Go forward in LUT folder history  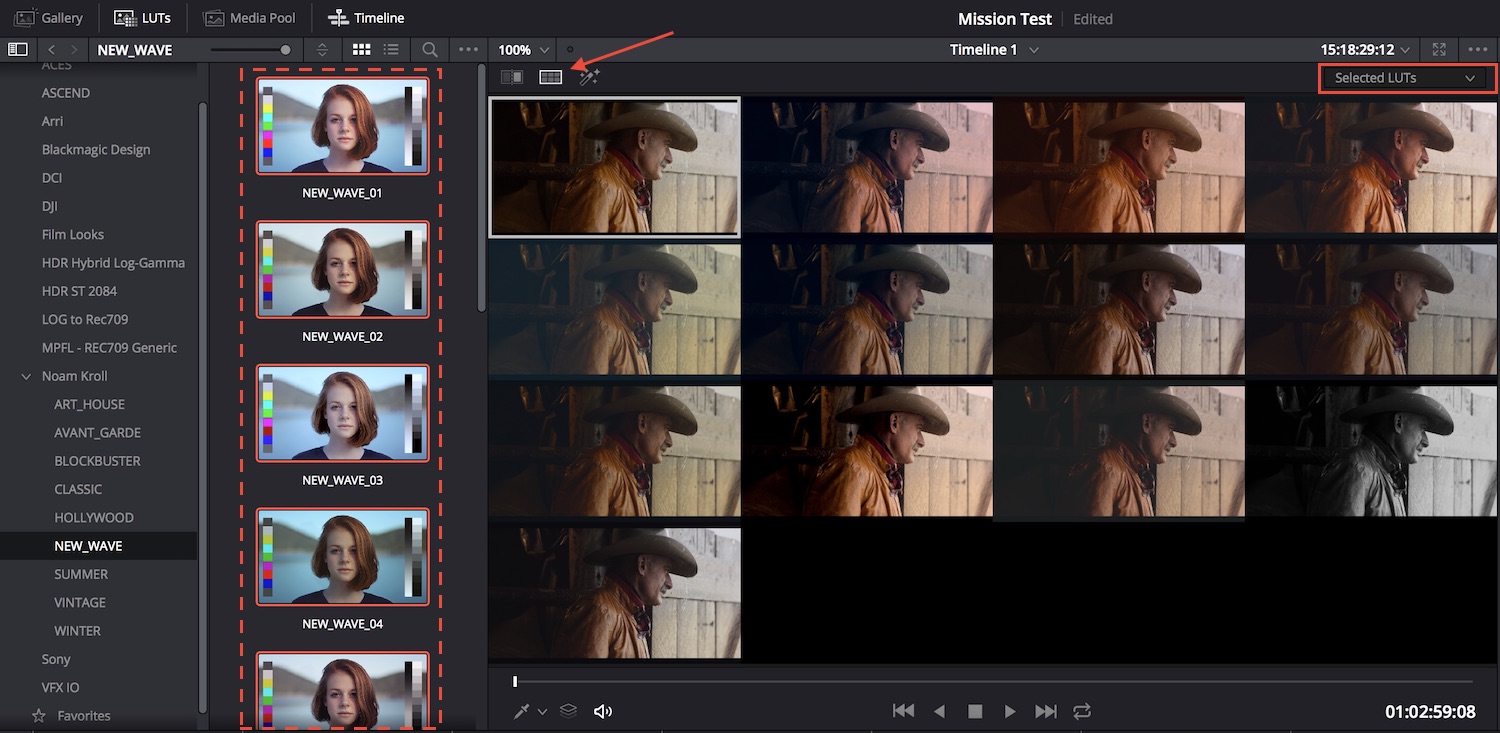coord(74,49)
